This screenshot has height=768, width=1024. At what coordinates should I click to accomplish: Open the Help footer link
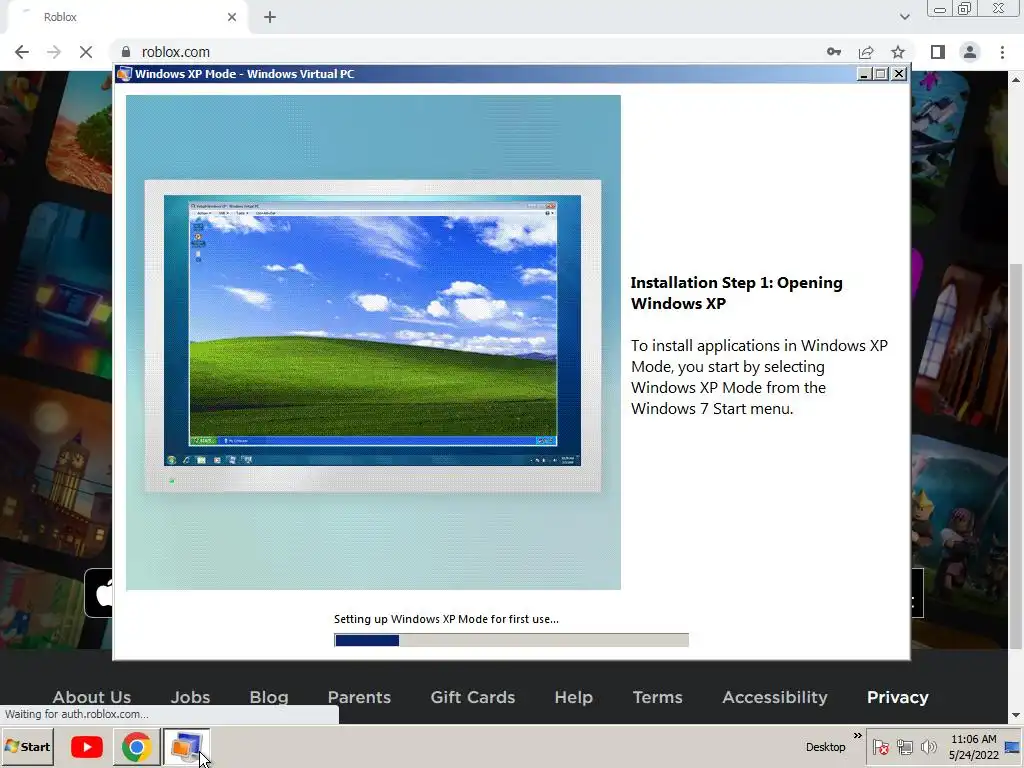(x=573, y=697)
